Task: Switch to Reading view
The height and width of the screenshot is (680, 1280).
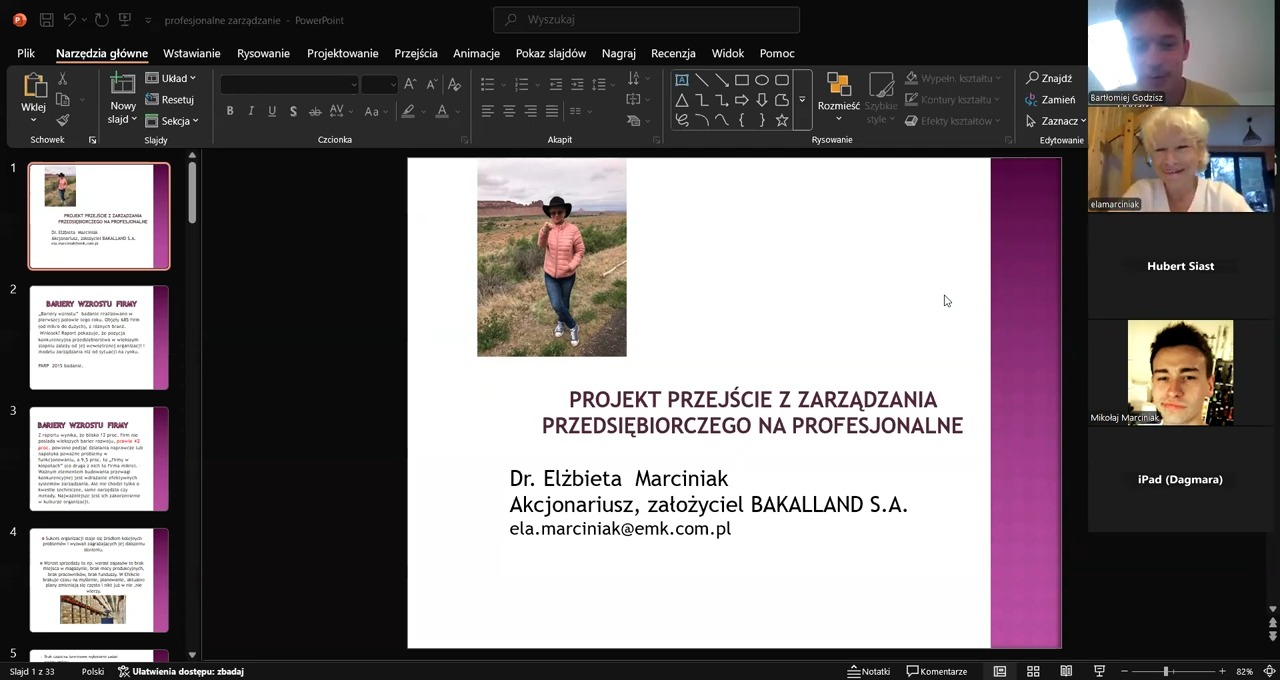Action: coord(1066,671)
